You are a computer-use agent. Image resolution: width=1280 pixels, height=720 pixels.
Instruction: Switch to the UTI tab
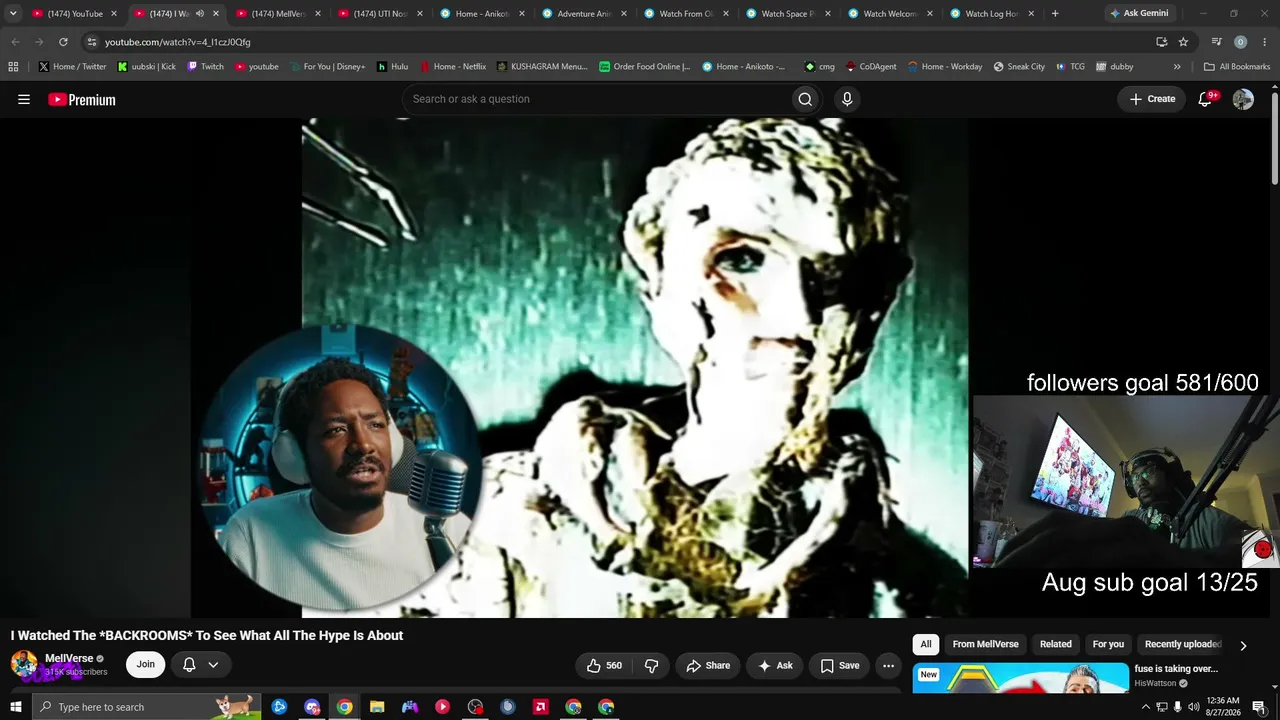point(379,14)
